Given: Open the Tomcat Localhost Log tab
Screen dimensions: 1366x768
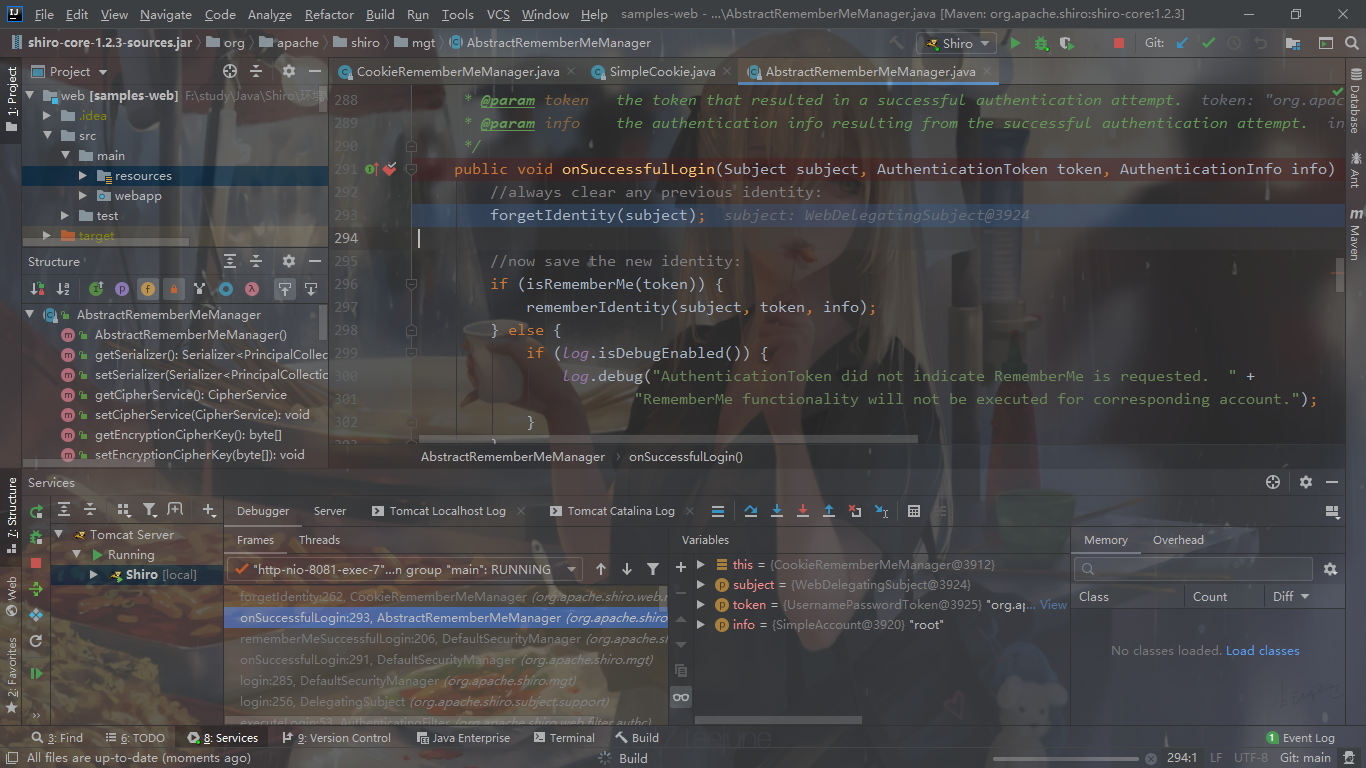Looking at the screenshot, I should click(x=447, y=511).
